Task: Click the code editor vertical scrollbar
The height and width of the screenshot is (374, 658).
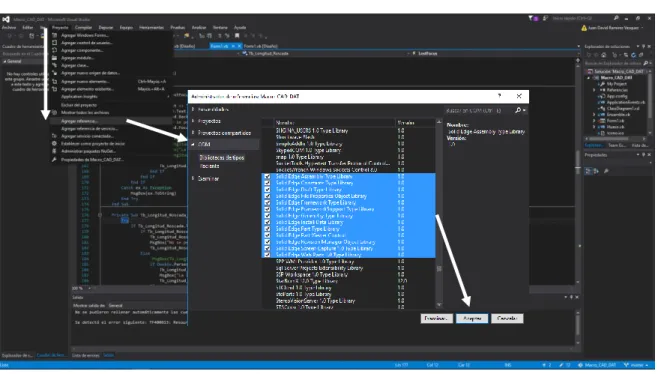Action: pos(578,172)
